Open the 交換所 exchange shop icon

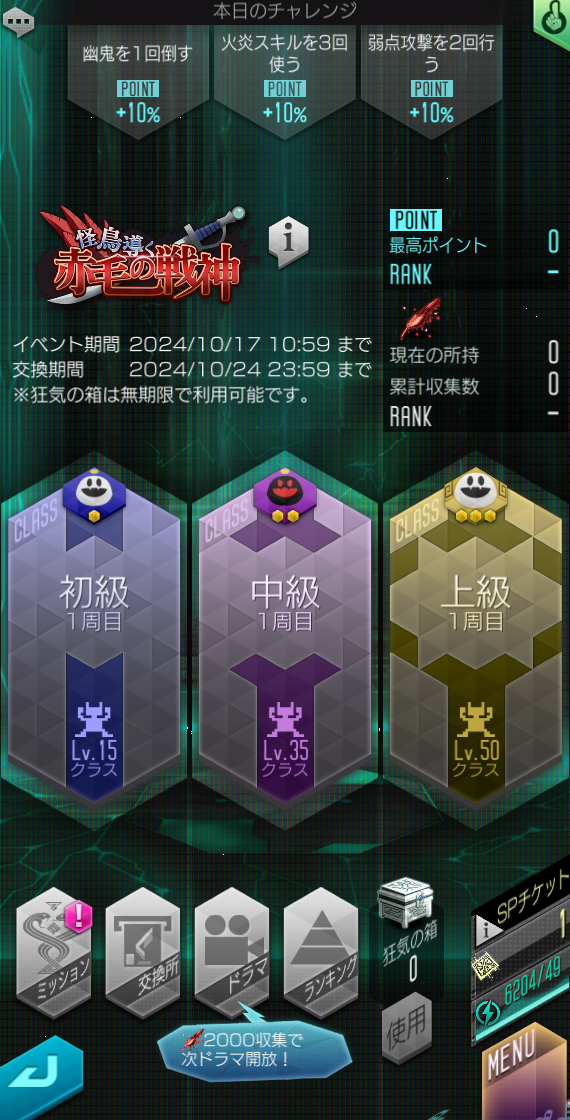tap(143, 951)
